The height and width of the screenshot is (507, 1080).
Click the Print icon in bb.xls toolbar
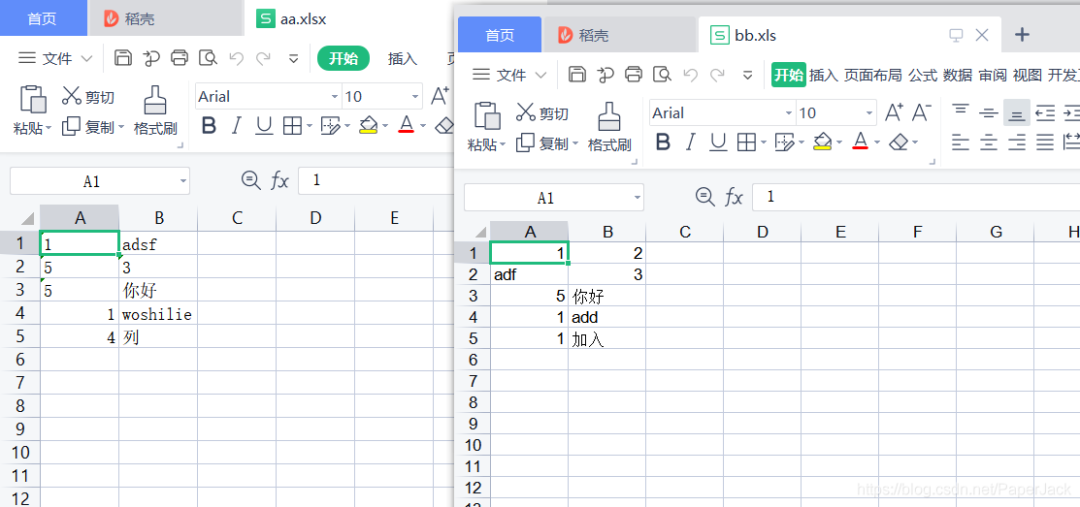[x=633, y=74]
